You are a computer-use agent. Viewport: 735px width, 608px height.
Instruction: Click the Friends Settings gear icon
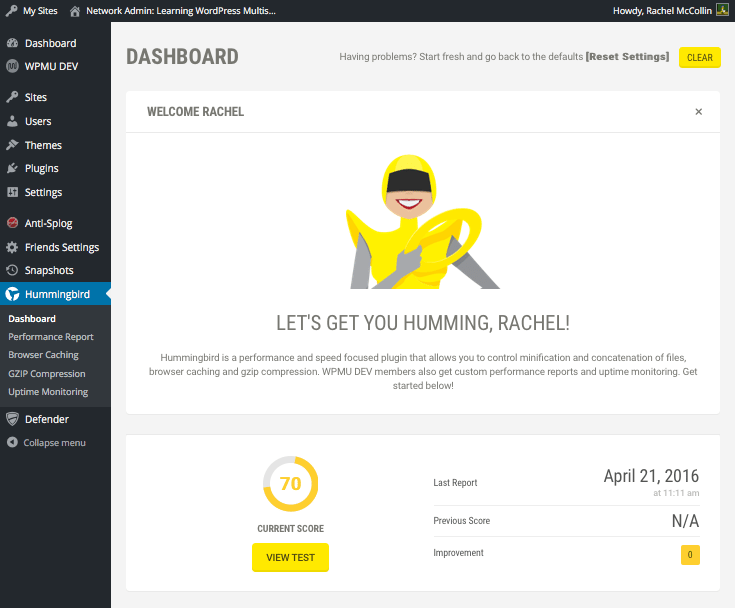click(13, 247)
